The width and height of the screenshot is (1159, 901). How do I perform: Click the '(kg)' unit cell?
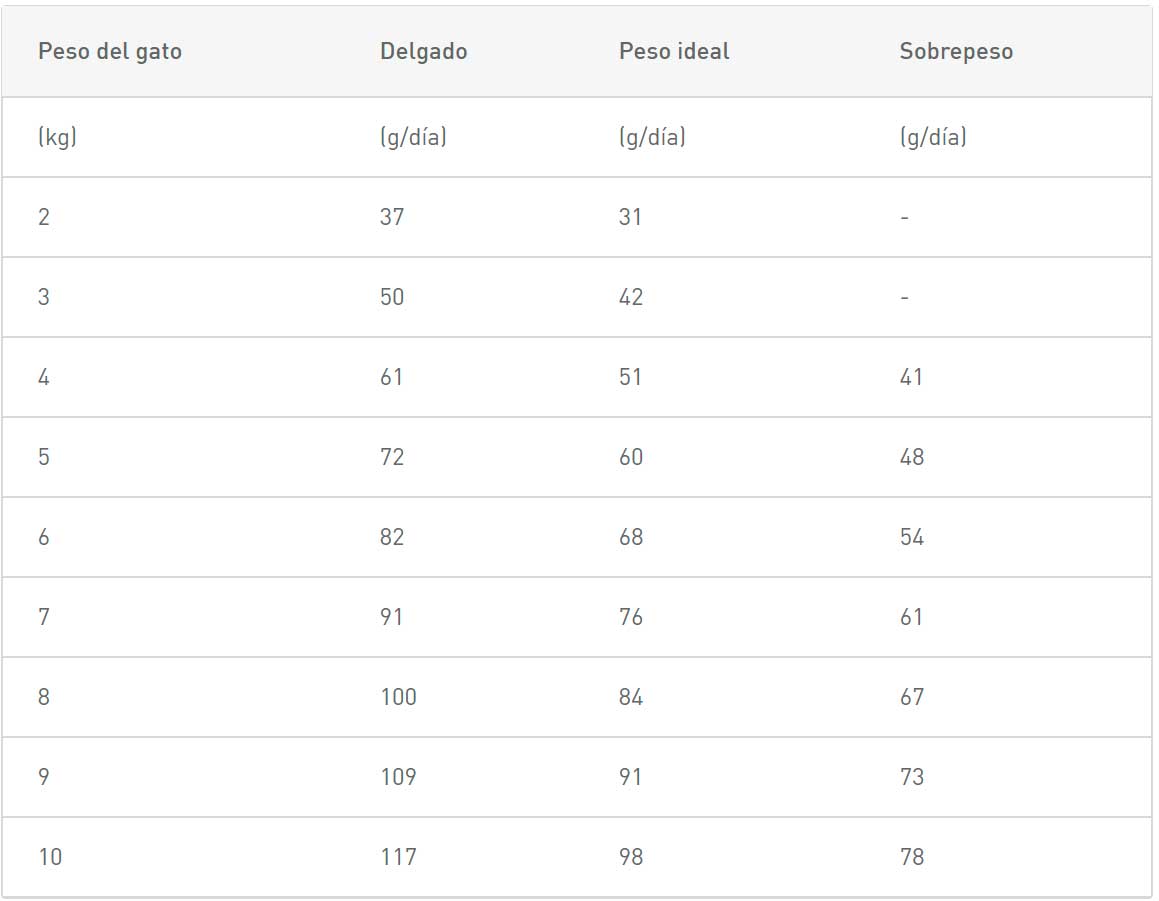[x=57, y=138]
